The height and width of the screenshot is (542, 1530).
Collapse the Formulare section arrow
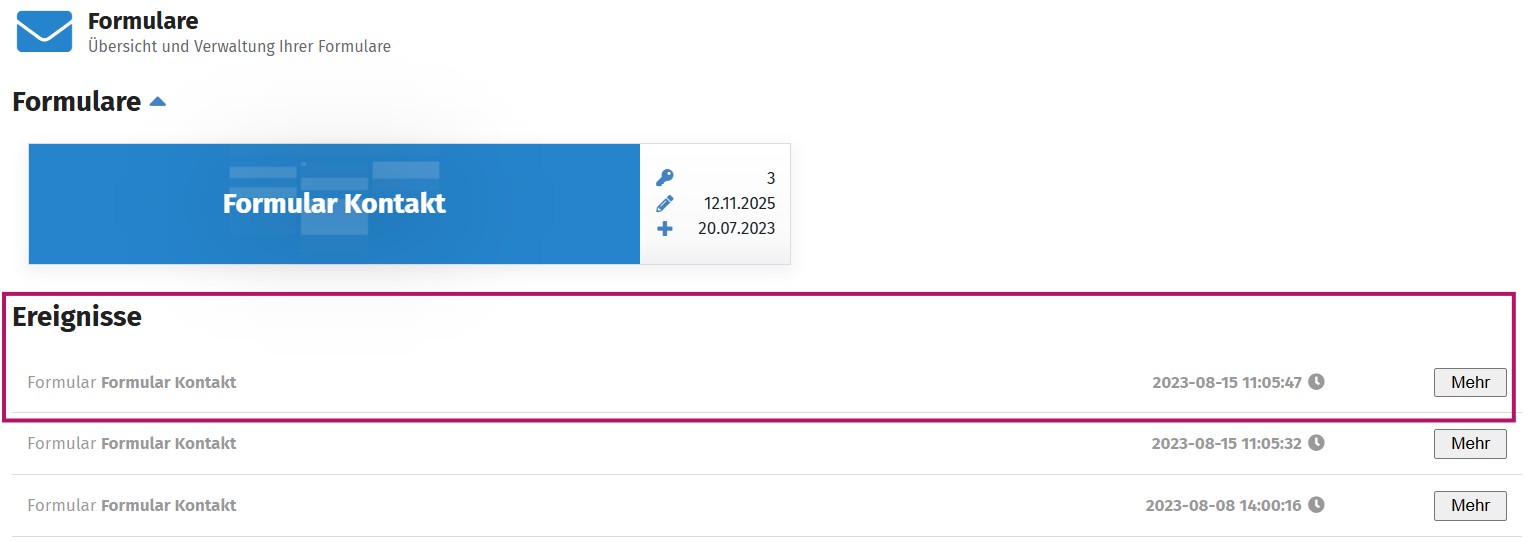[x=157, y=101]
